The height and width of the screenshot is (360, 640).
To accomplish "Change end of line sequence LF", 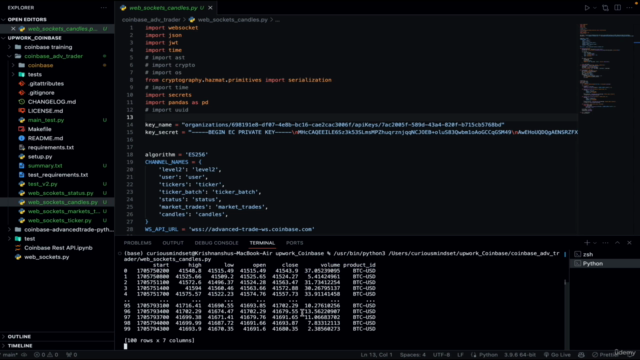I will 460,355.
